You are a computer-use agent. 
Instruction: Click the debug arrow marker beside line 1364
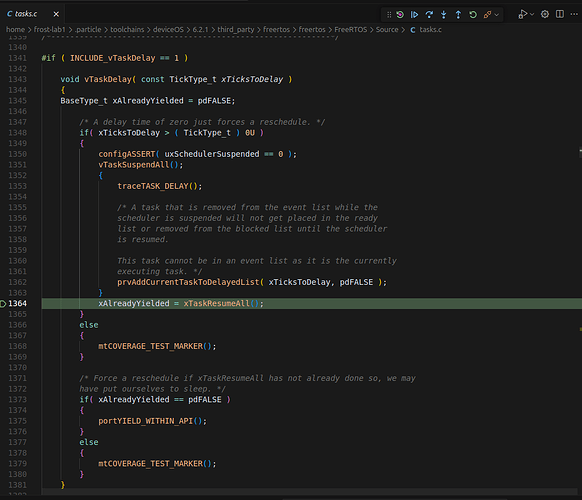coord(3,304)
